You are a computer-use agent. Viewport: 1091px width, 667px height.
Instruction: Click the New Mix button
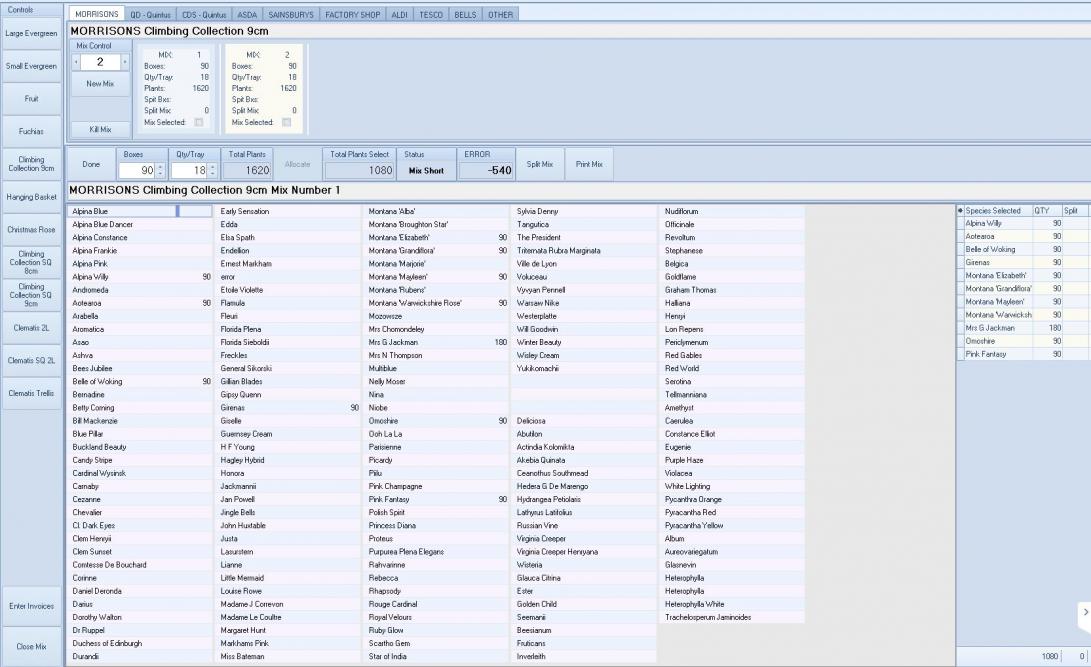click(x=100, y=83)
